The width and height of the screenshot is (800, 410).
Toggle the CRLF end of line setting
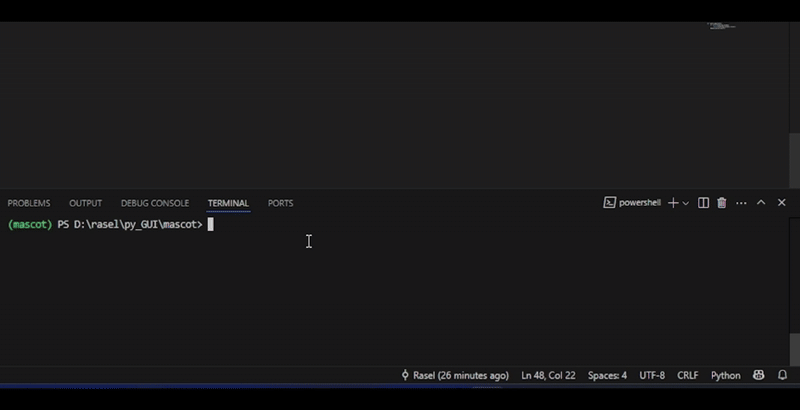(x=688, y=376)
